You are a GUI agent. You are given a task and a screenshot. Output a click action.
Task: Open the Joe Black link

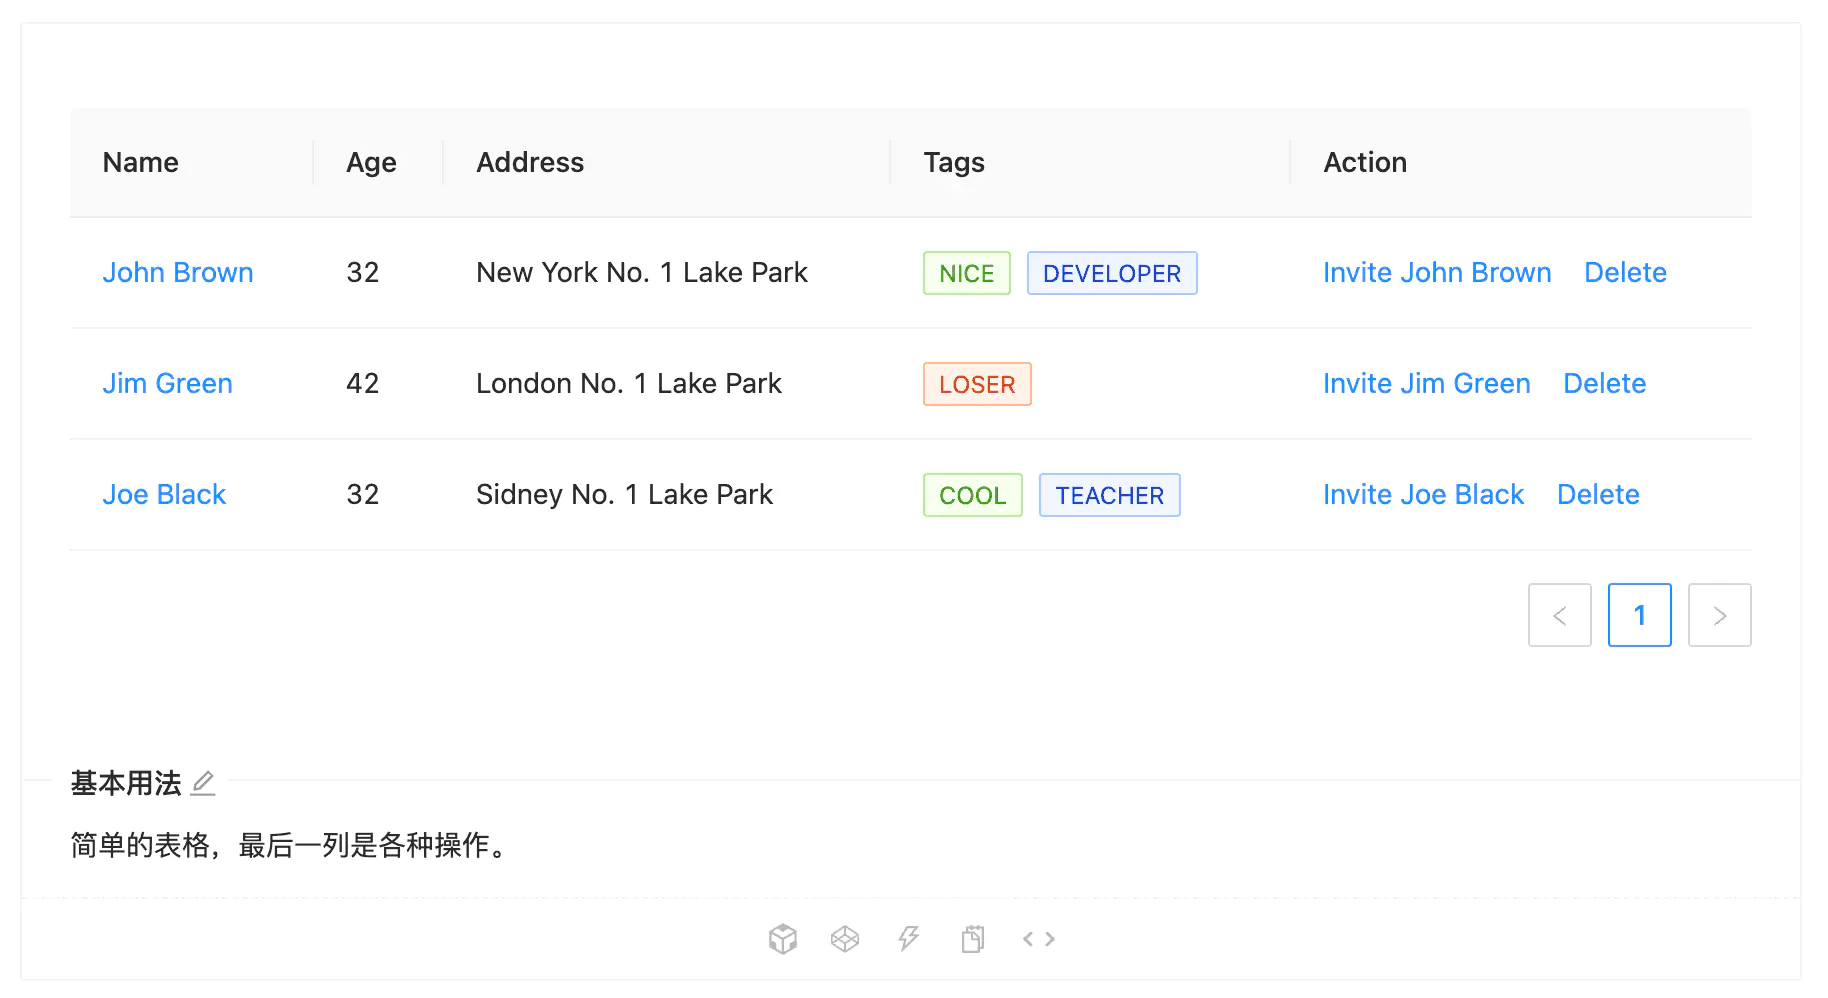(164, 494)
